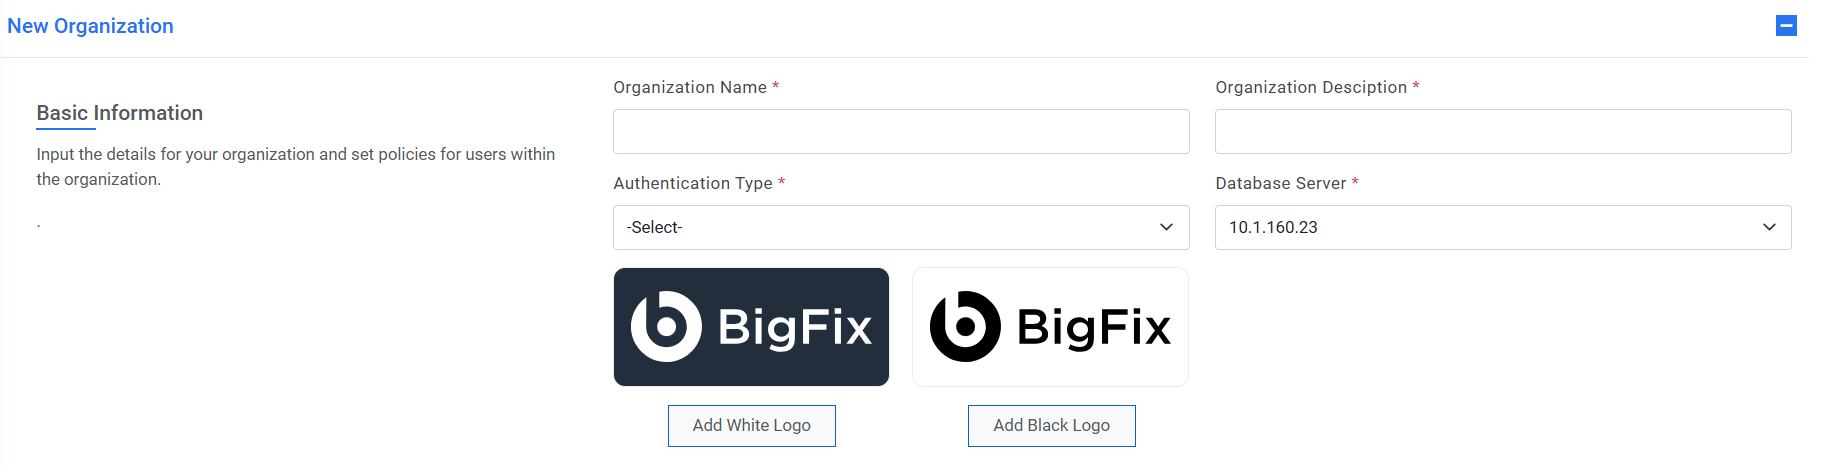Click the Database Server label
This screenshot has width=1824, height=466.
[x=1280, y=183]
